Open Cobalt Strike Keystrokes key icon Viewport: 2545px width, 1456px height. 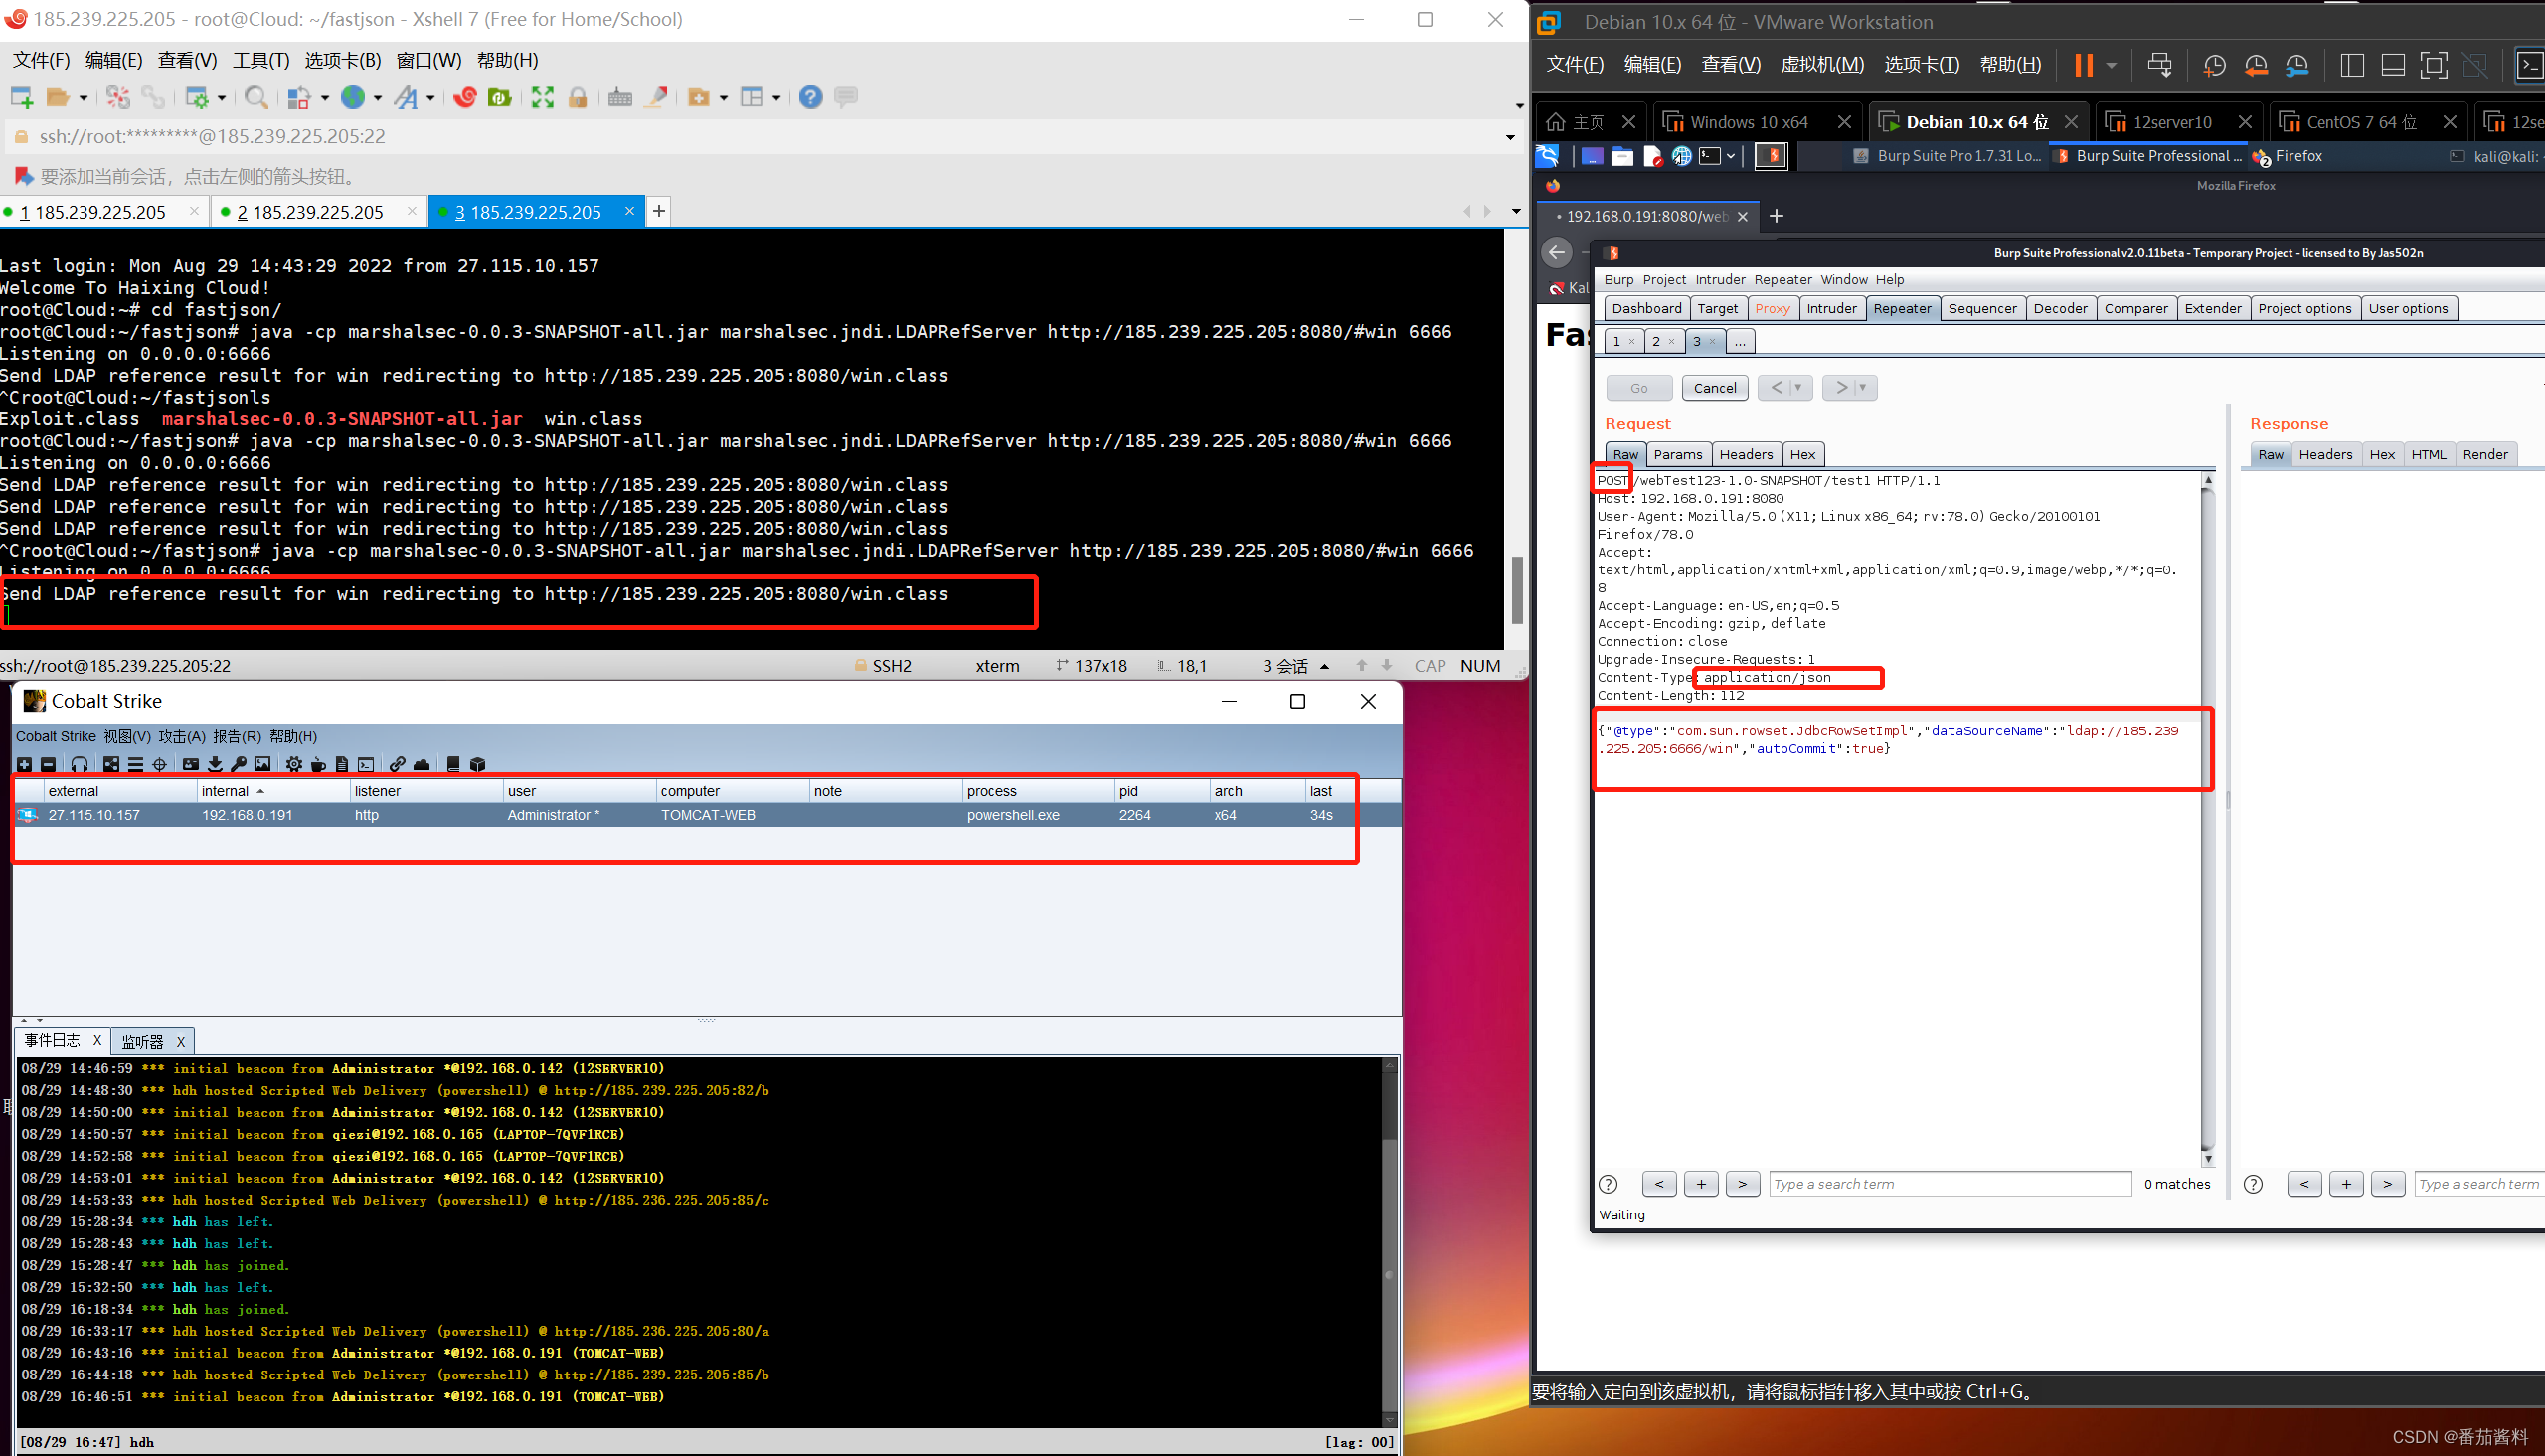coord(239,764)
